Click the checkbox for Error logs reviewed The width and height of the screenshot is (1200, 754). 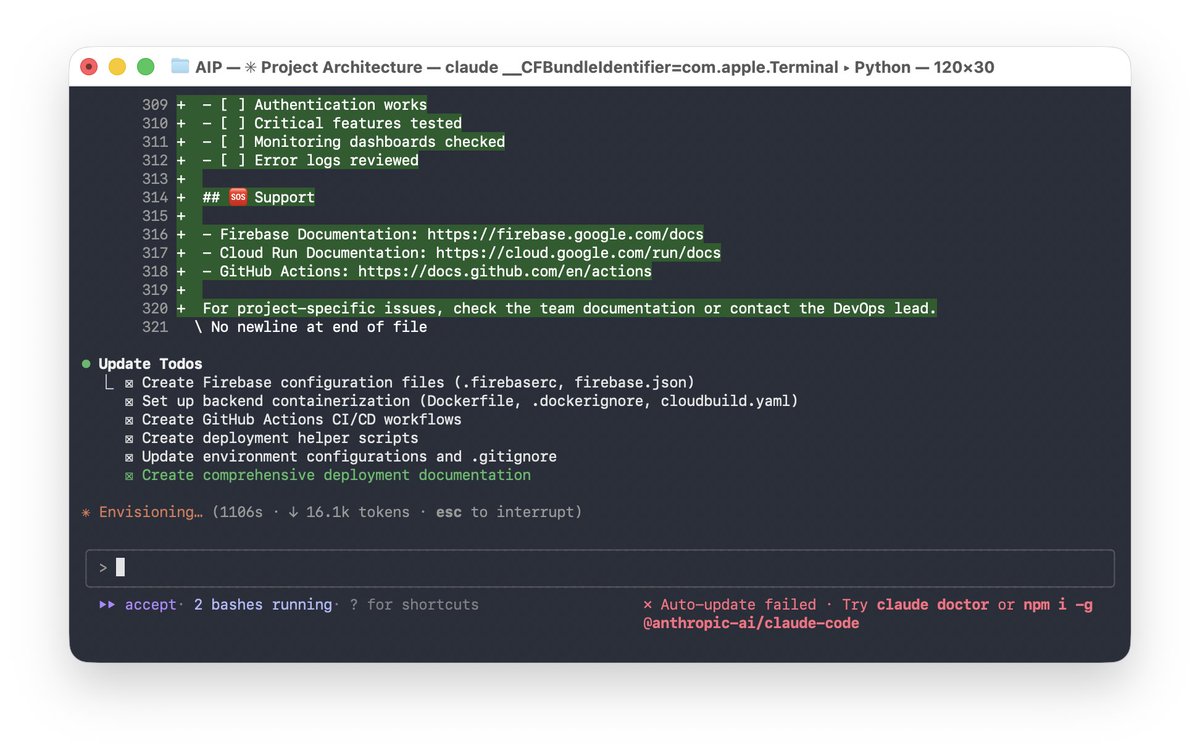tap(233, 160)
